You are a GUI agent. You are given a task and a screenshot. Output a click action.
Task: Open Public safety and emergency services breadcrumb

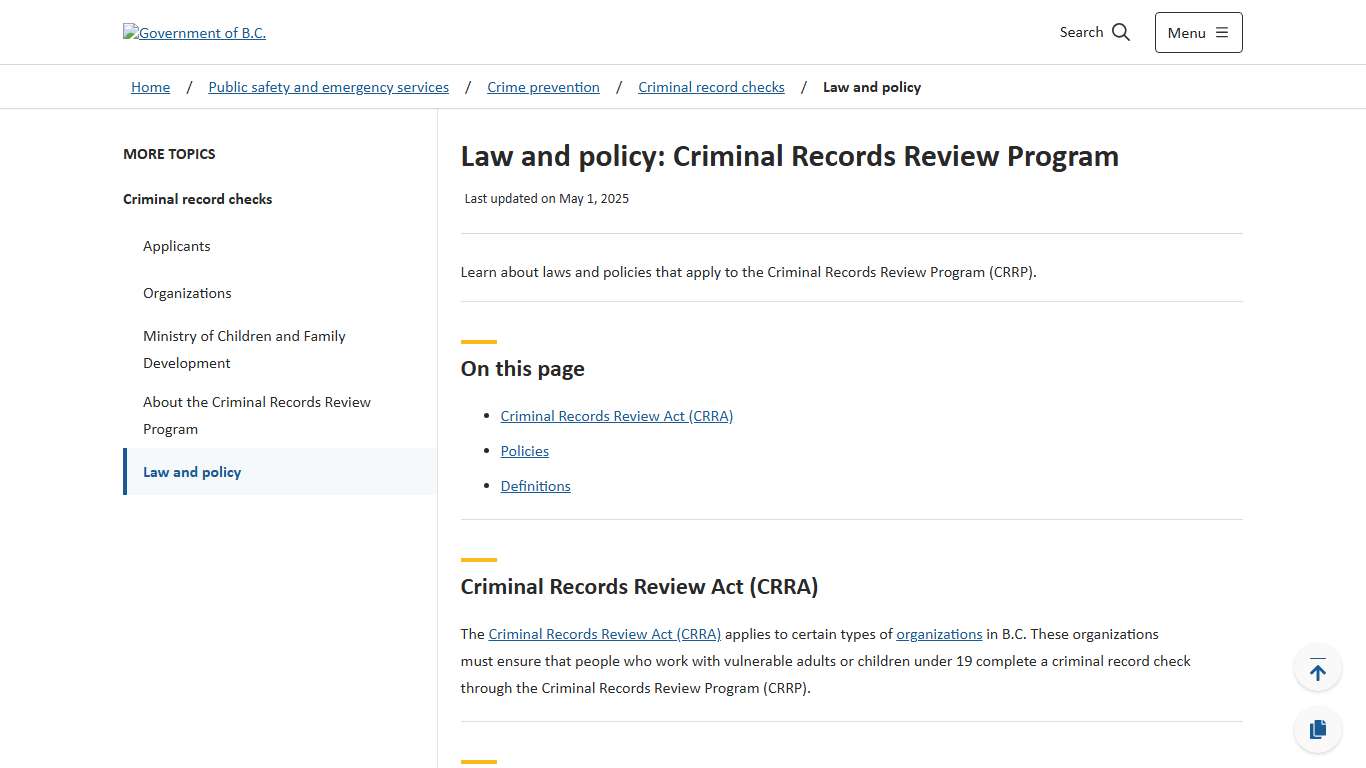[328, 87]
